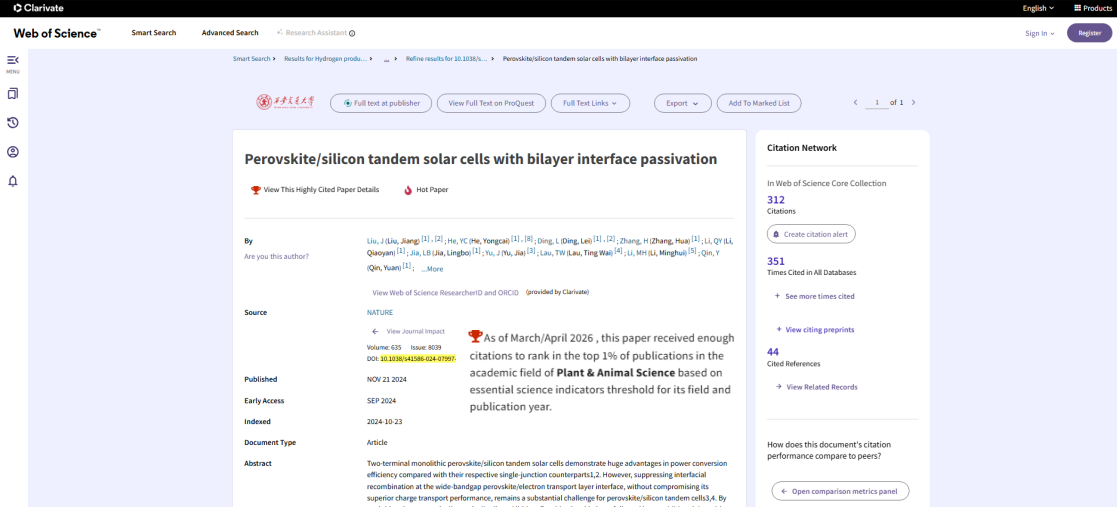Click the Early Access value SEP 2024
1117x507 pixels.
(x=381, y=401)
